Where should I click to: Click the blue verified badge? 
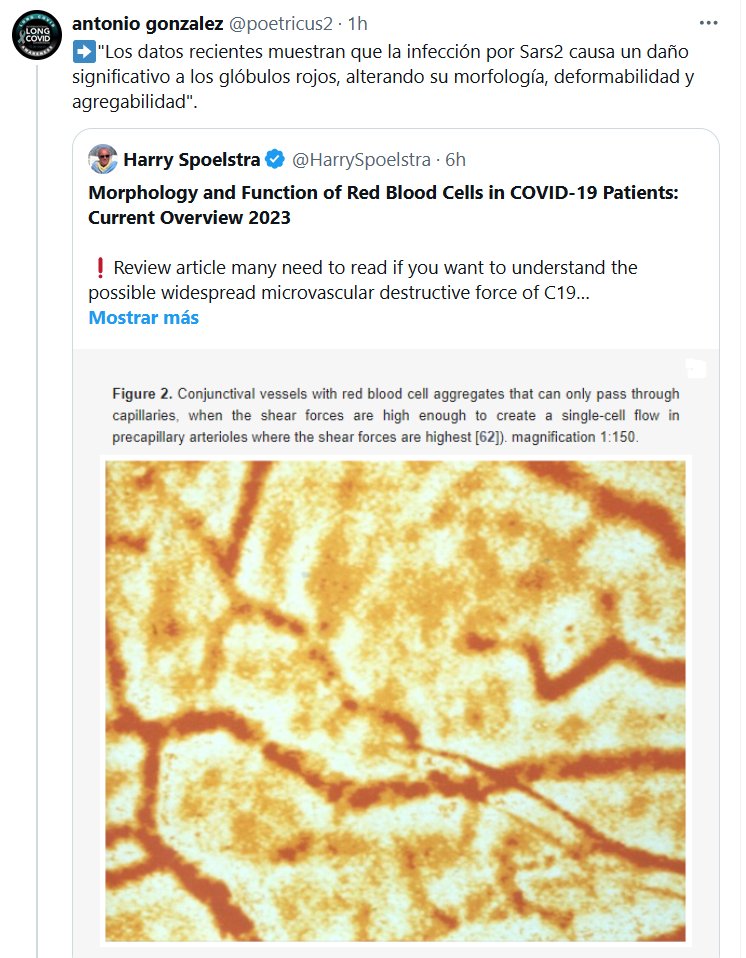pos(274,160)
